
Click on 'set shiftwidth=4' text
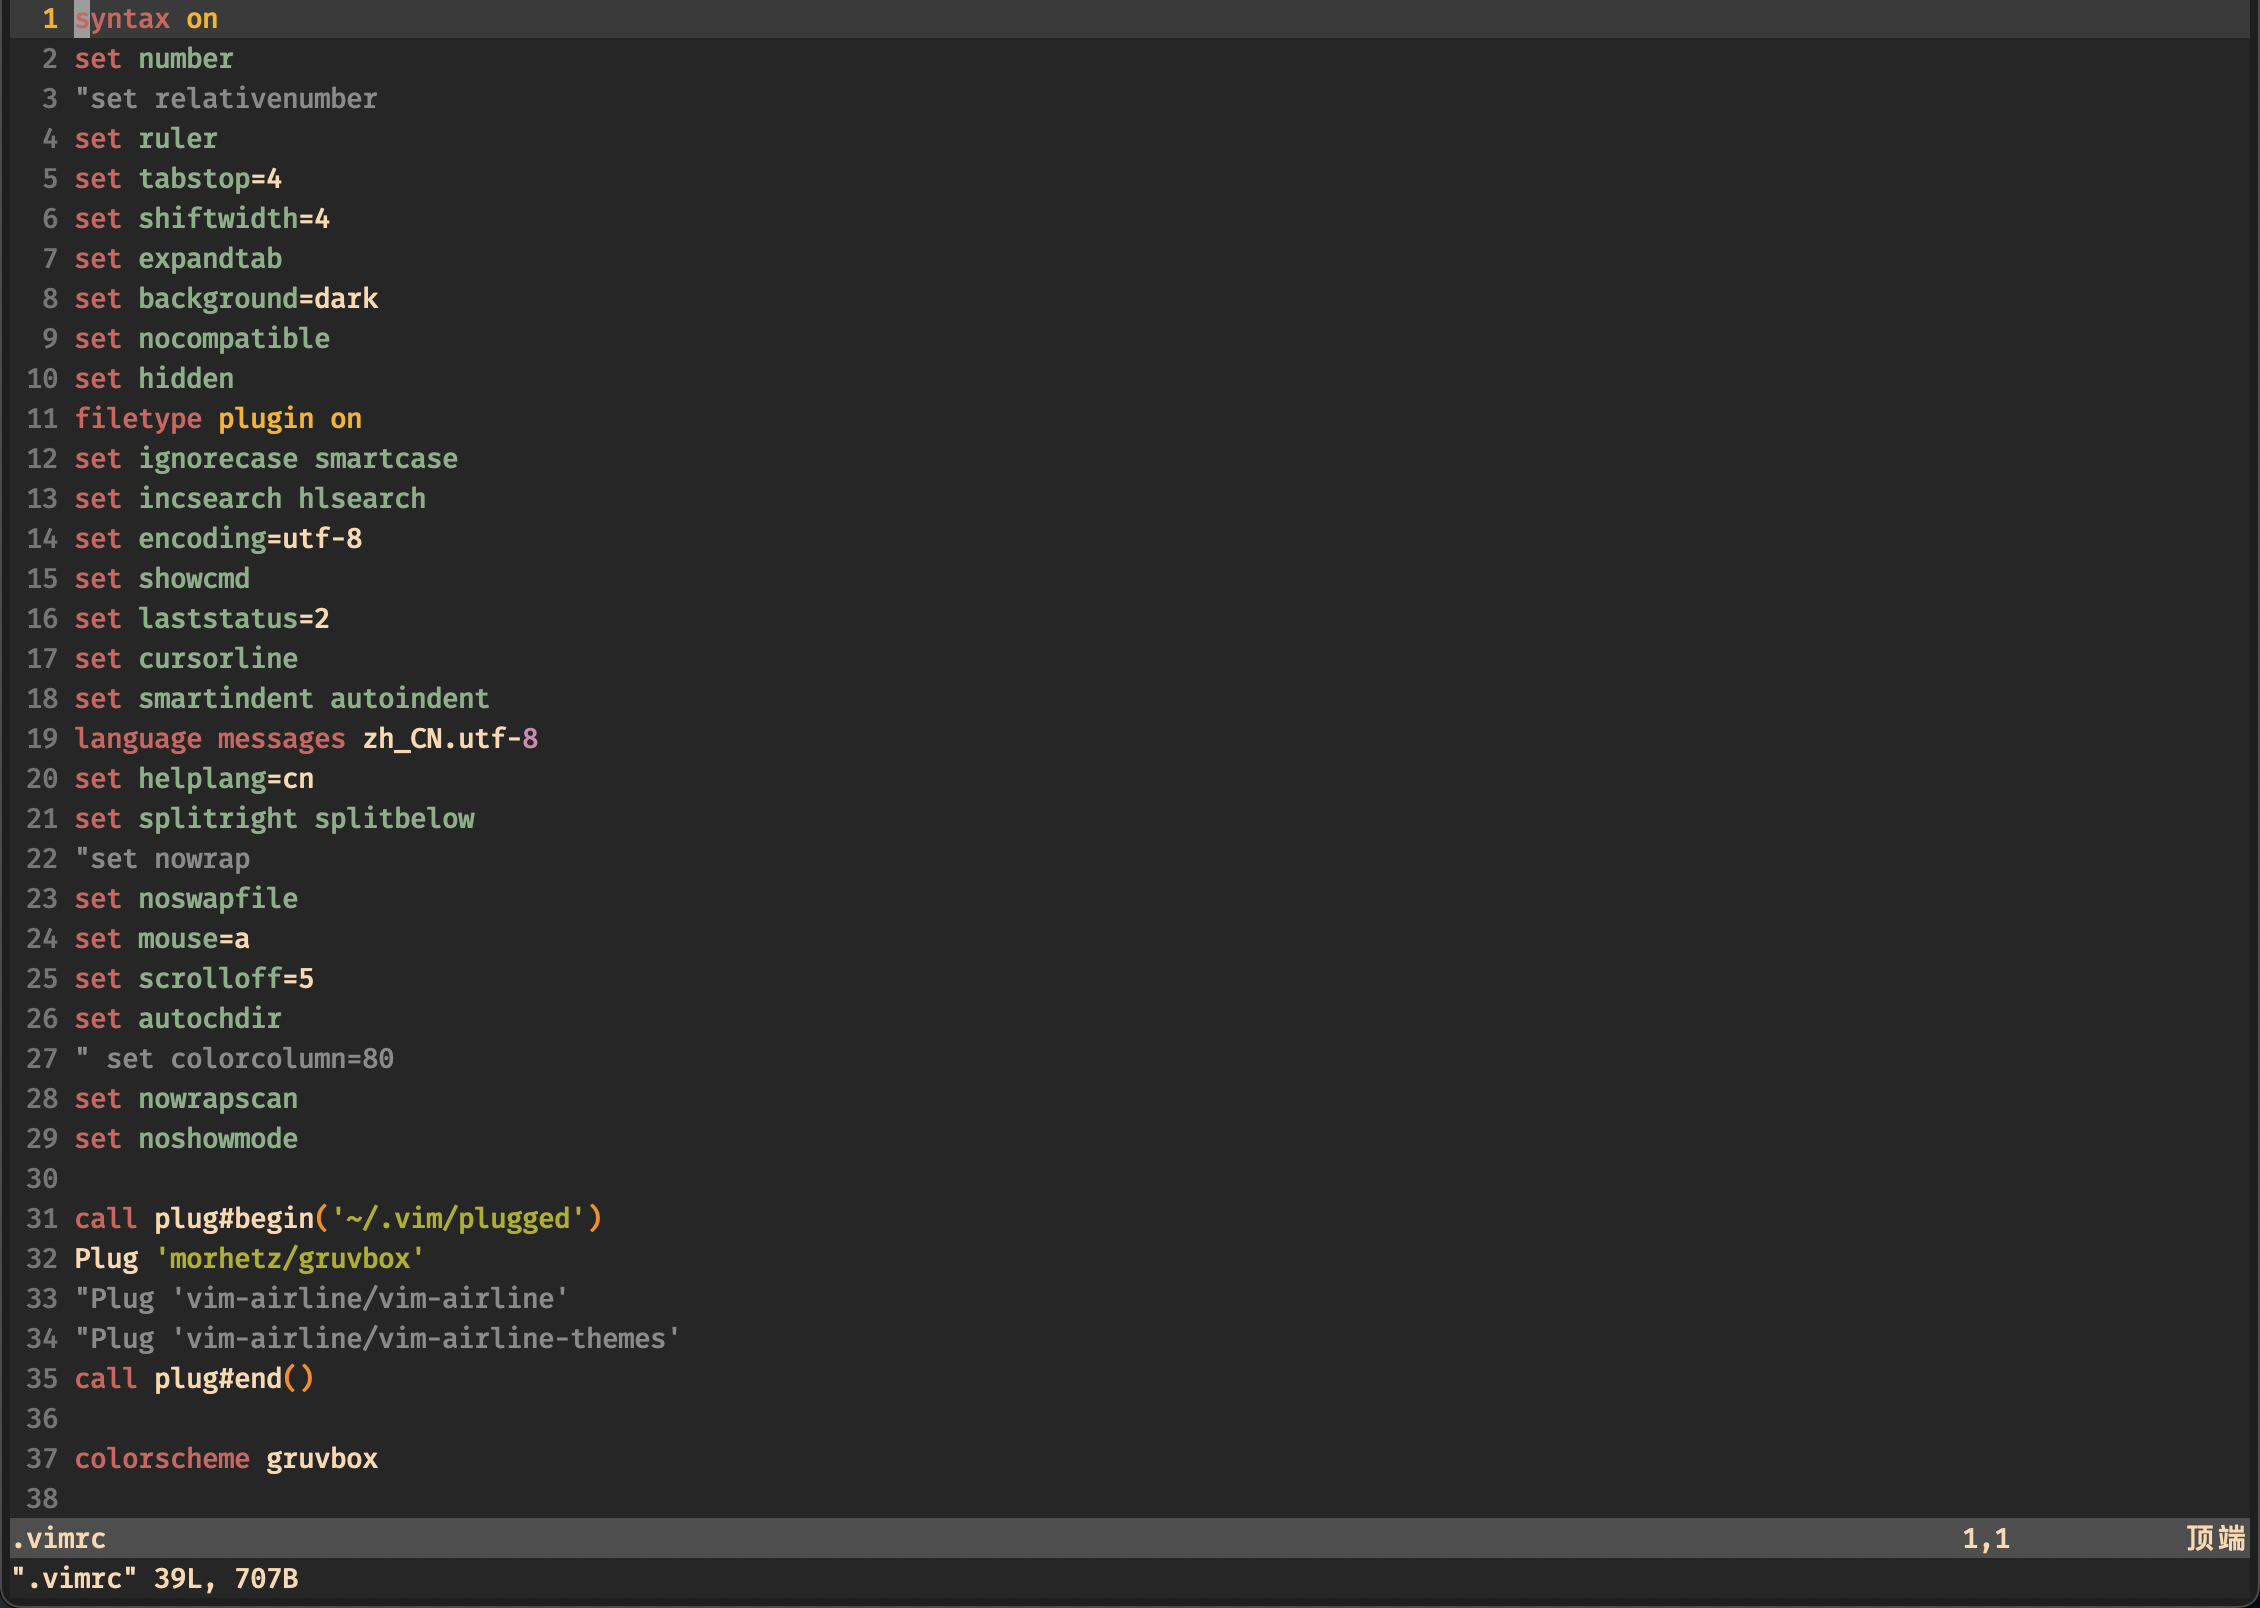[x=202, y=219]
